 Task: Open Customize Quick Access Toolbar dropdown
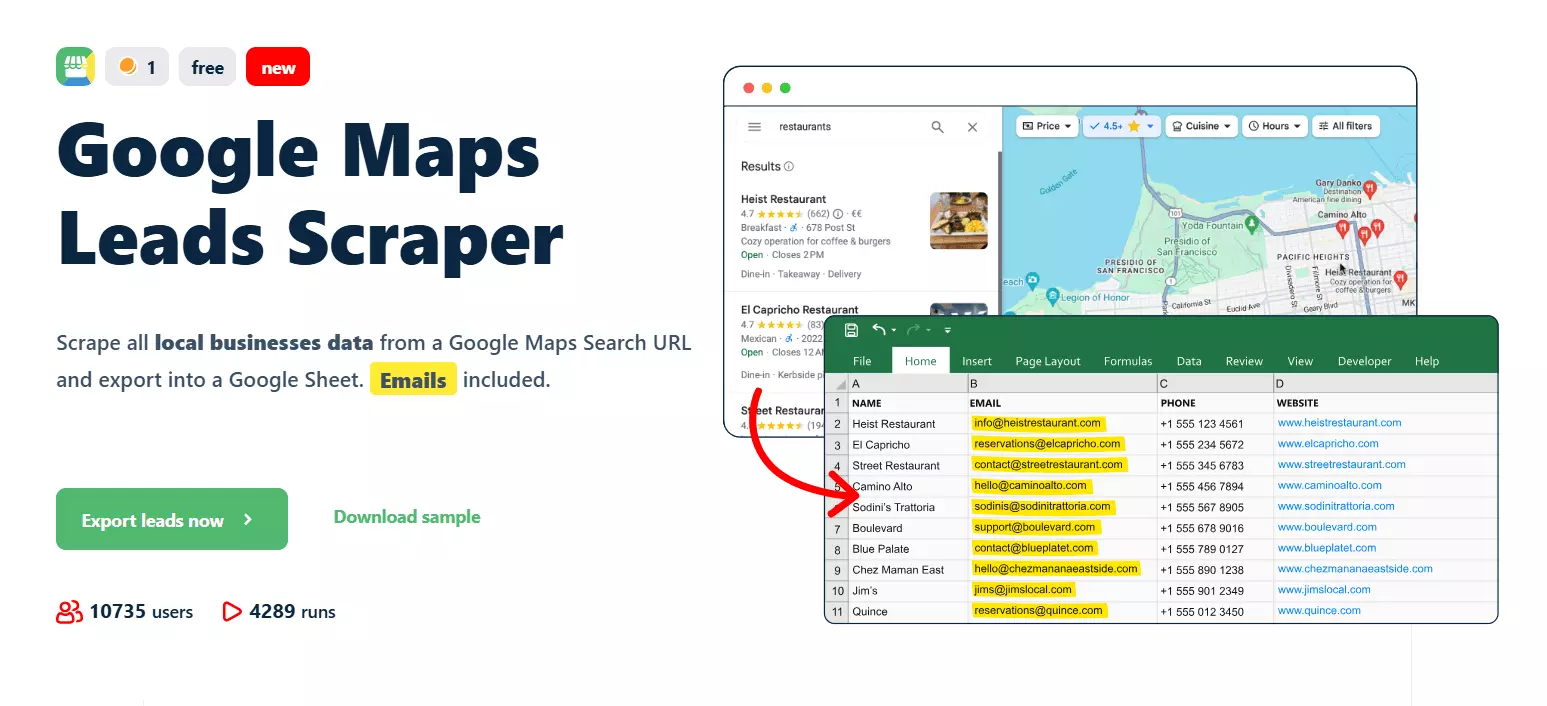click(947, 331)
